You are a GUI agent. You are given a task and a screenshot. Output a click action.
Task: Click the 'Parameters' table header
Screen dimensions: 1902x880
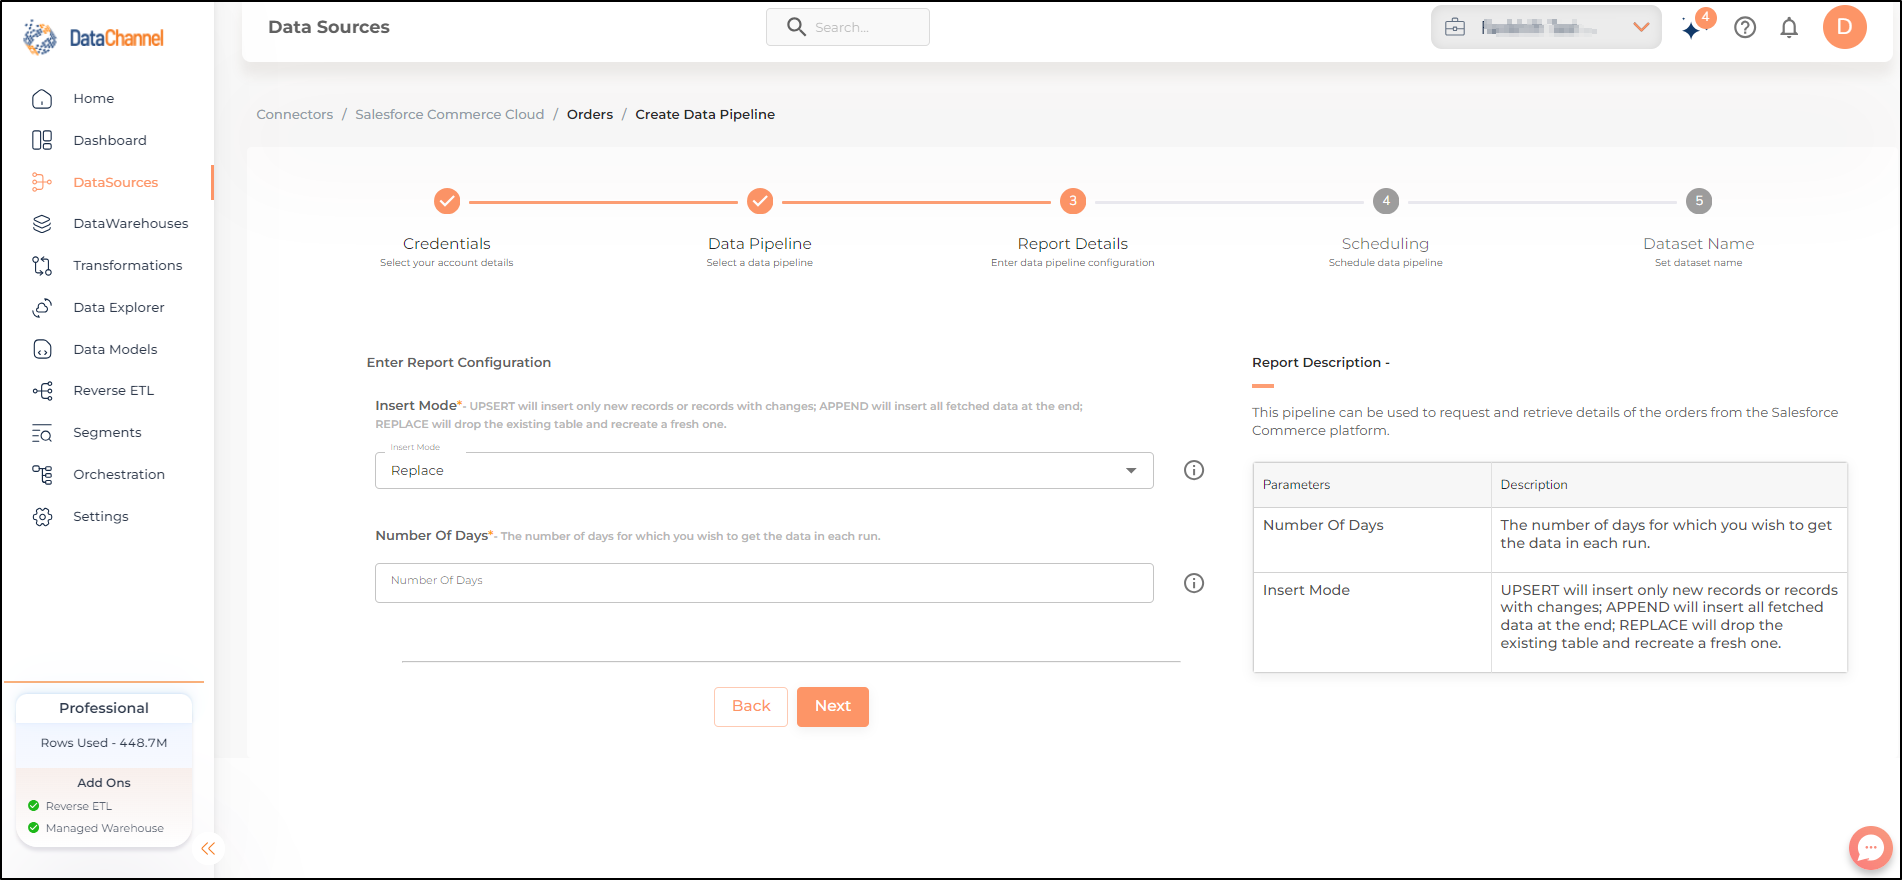coord(1297,485)
